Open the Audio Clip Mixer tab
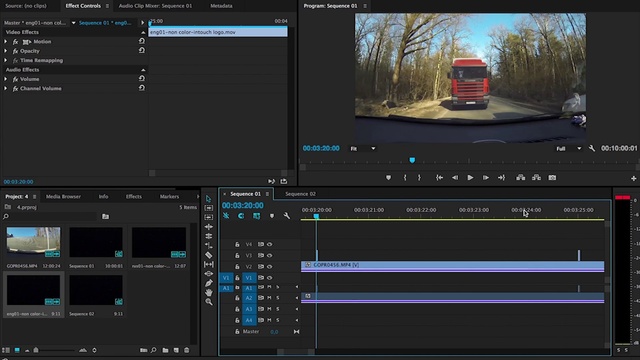 (155, 6)
